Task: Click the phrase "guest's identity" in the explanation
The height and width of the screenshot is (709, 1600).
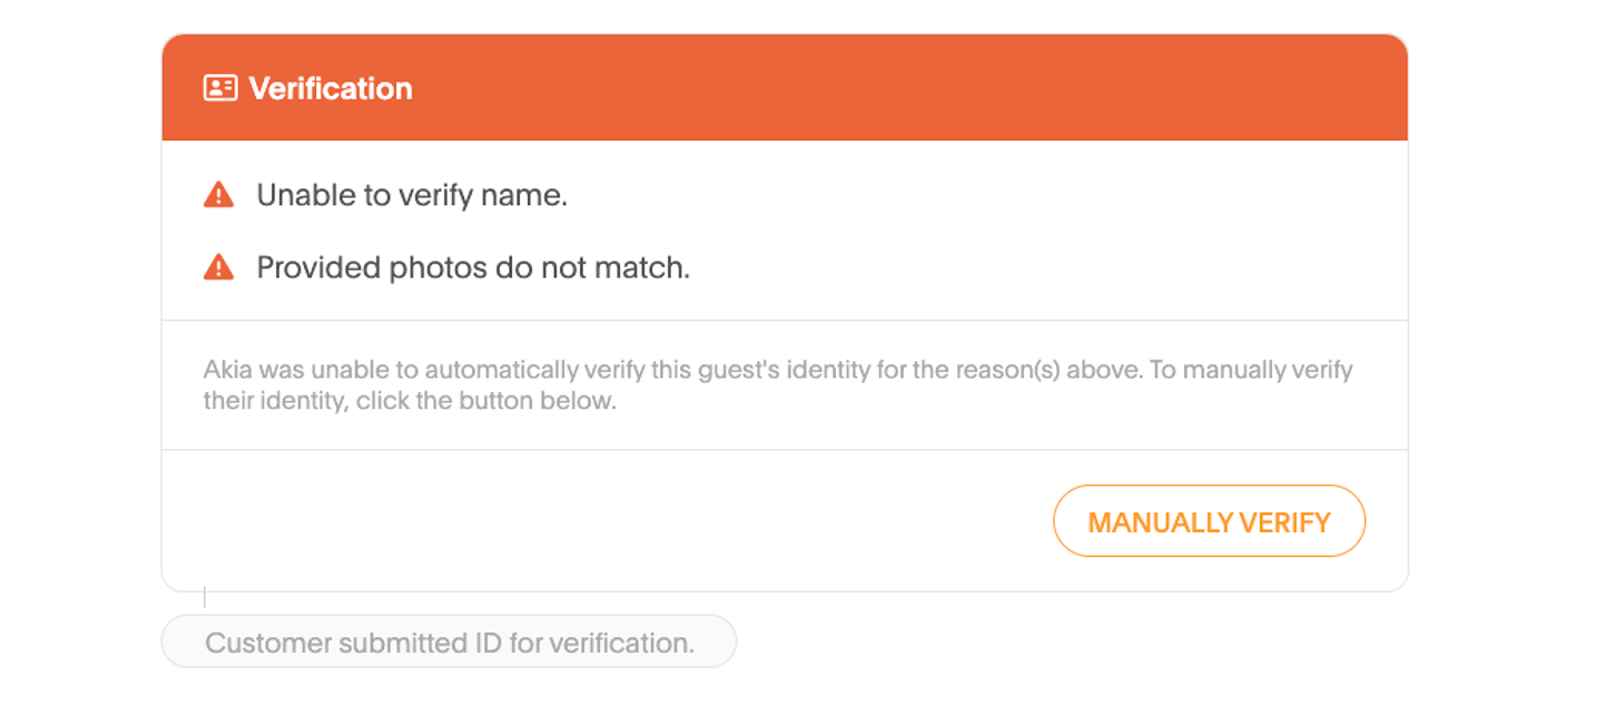Action: [783, 370]
